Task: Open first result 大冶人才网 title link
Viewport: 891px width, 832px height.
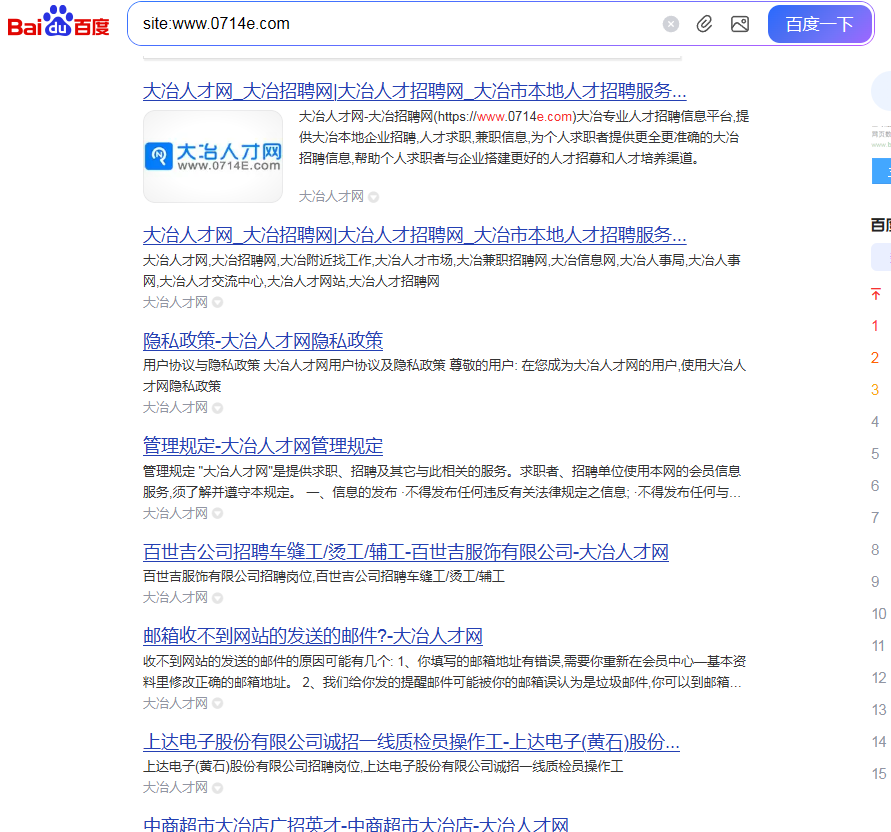Action: tap(414, 91)
